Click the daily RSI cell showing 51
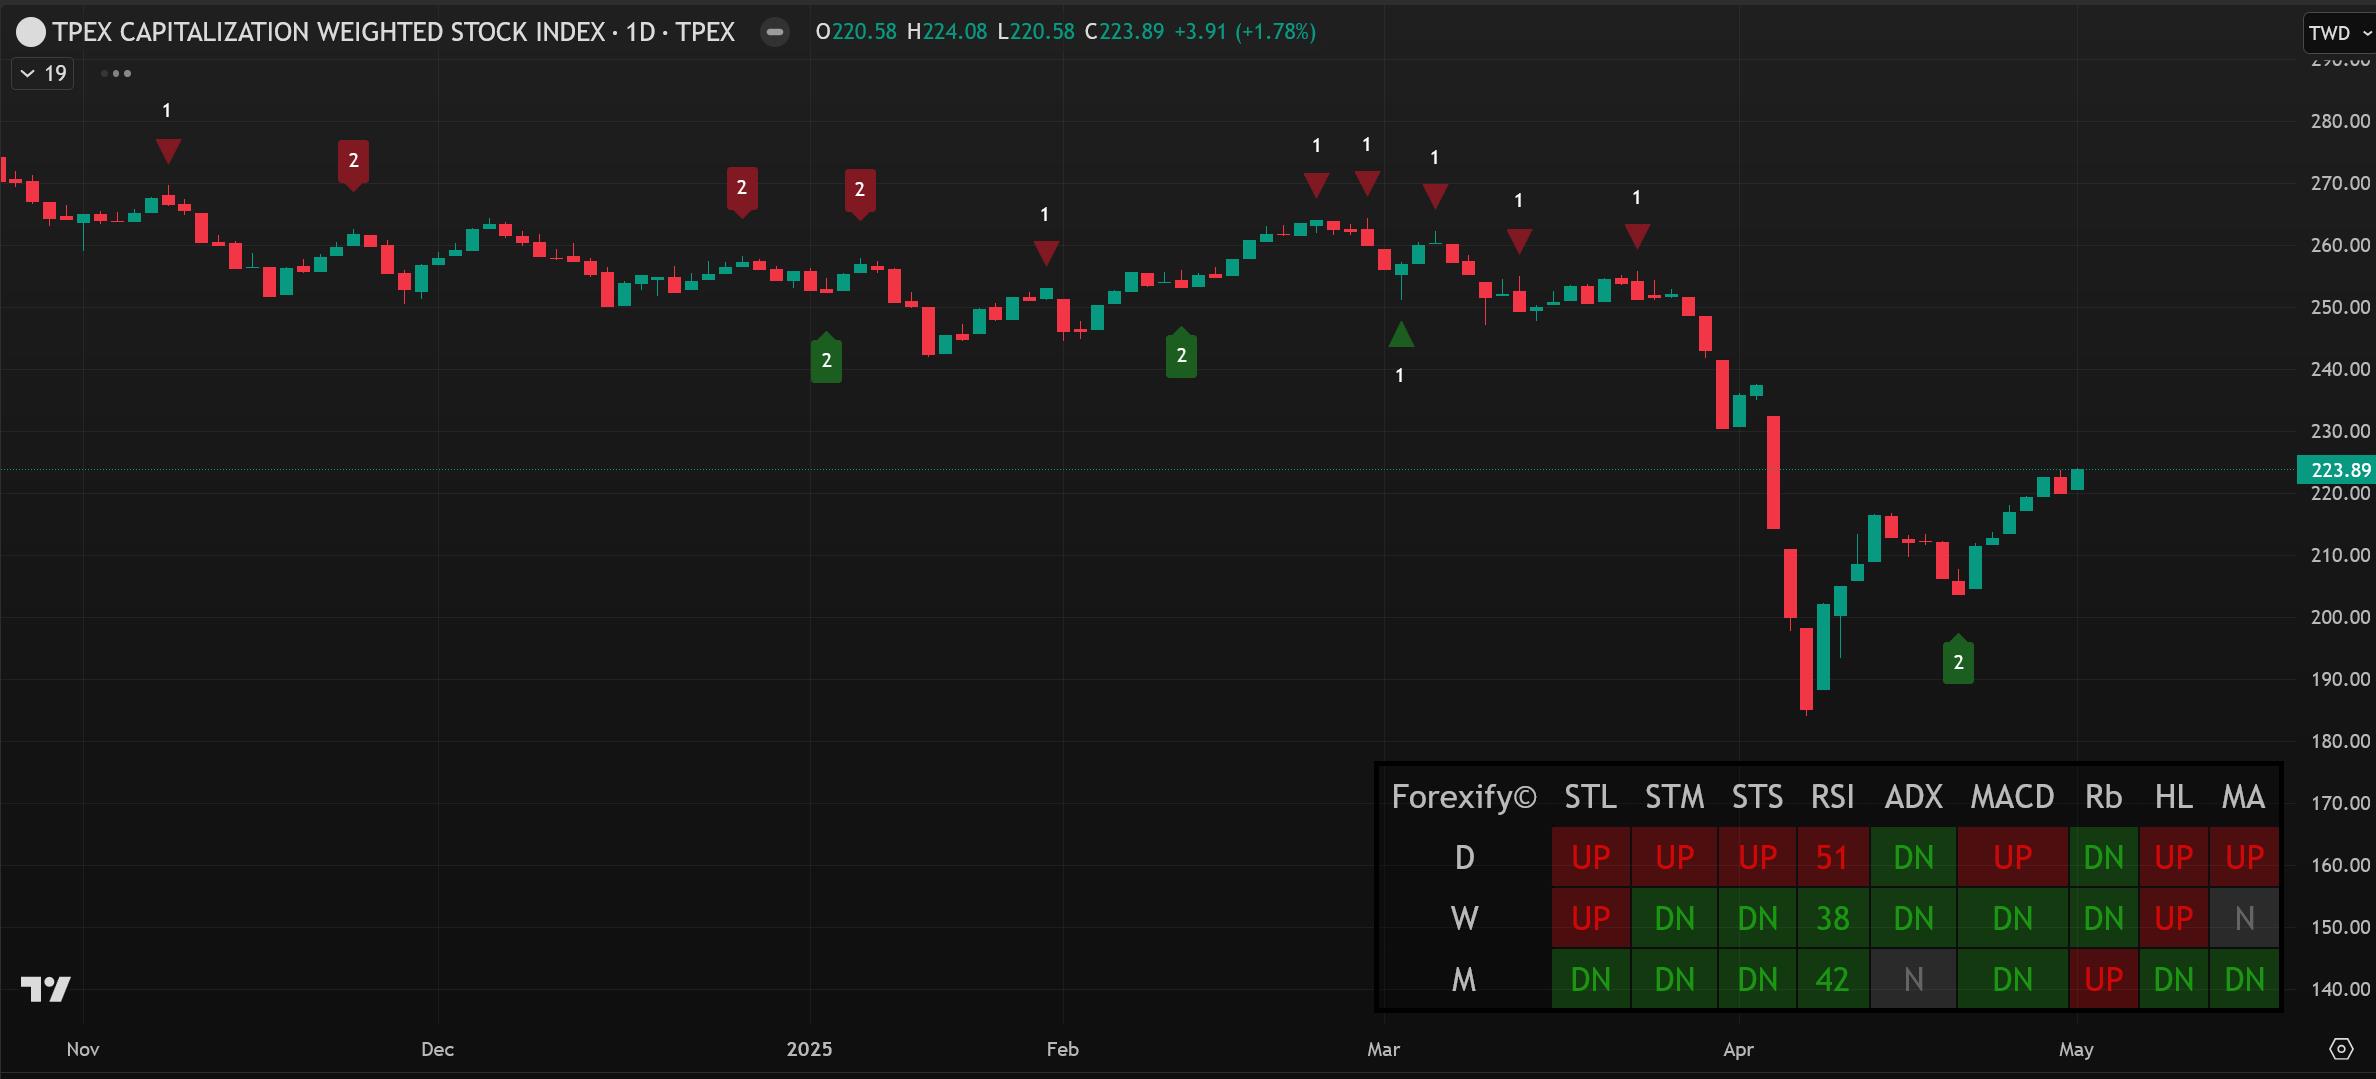The image size is (2376, 1079). 1831,857
